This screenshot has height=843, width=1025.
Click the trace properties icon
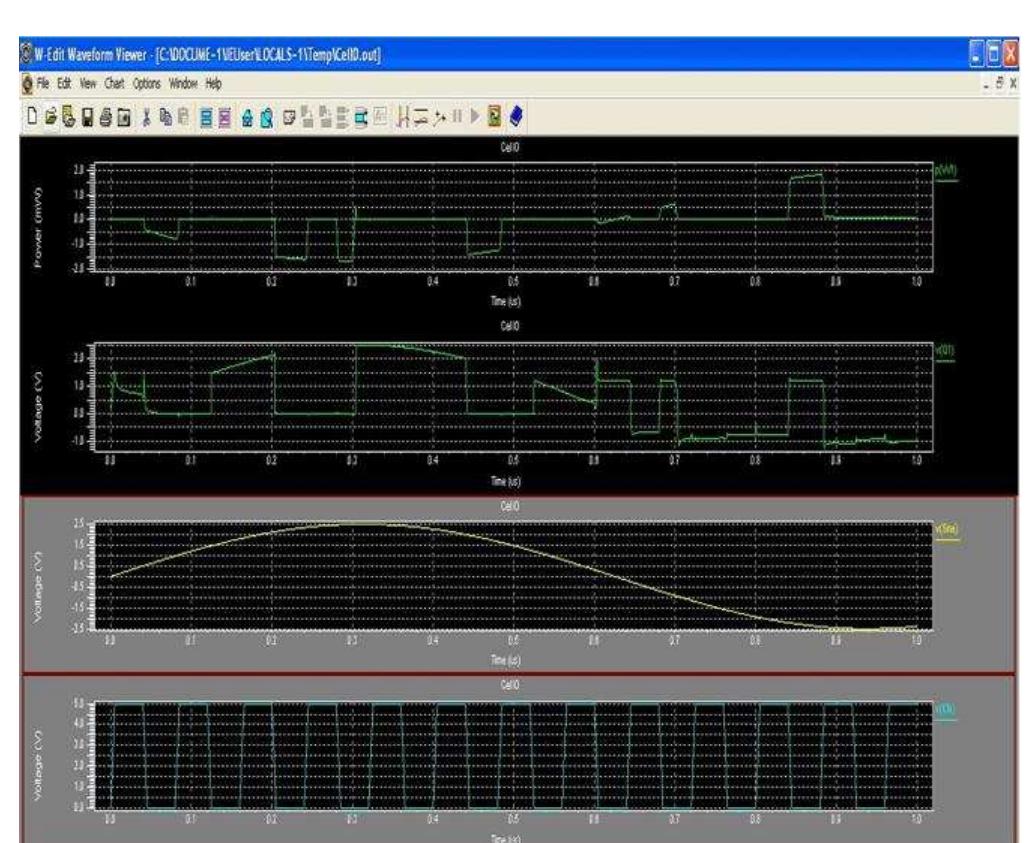[289, 118]
